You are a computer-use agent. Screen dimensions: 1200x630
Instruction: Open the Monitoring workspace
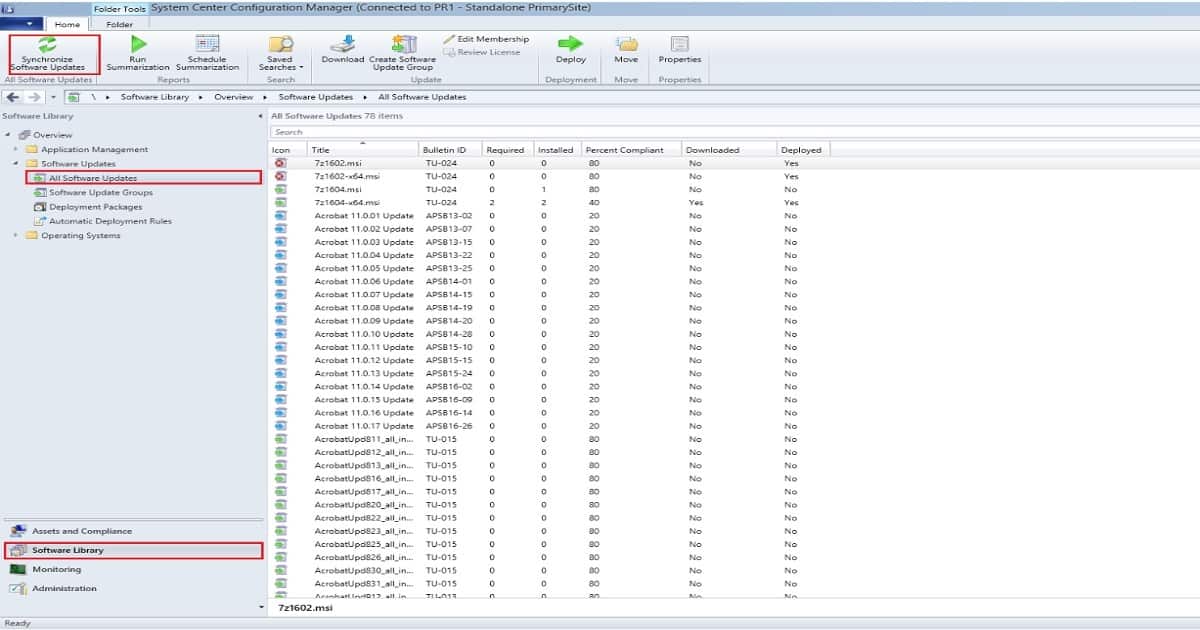click(133, 569)
